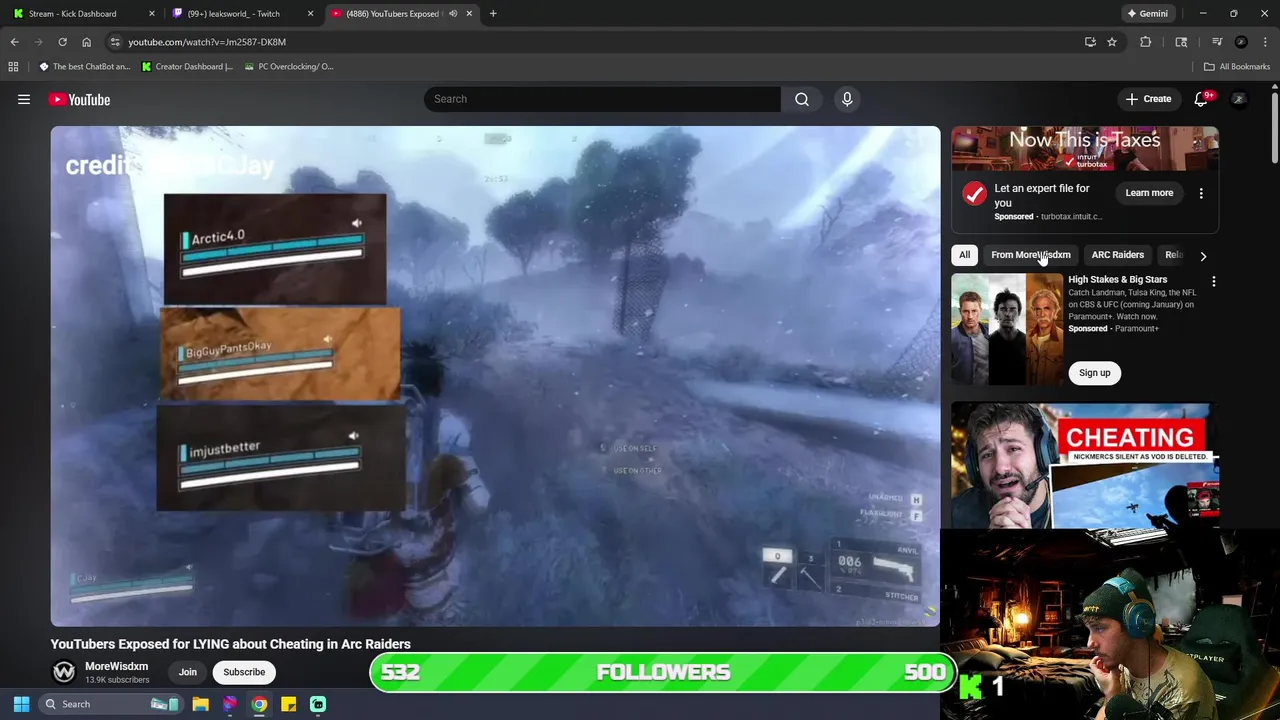Open the Chrome profile avatar

pos(1241,42)
